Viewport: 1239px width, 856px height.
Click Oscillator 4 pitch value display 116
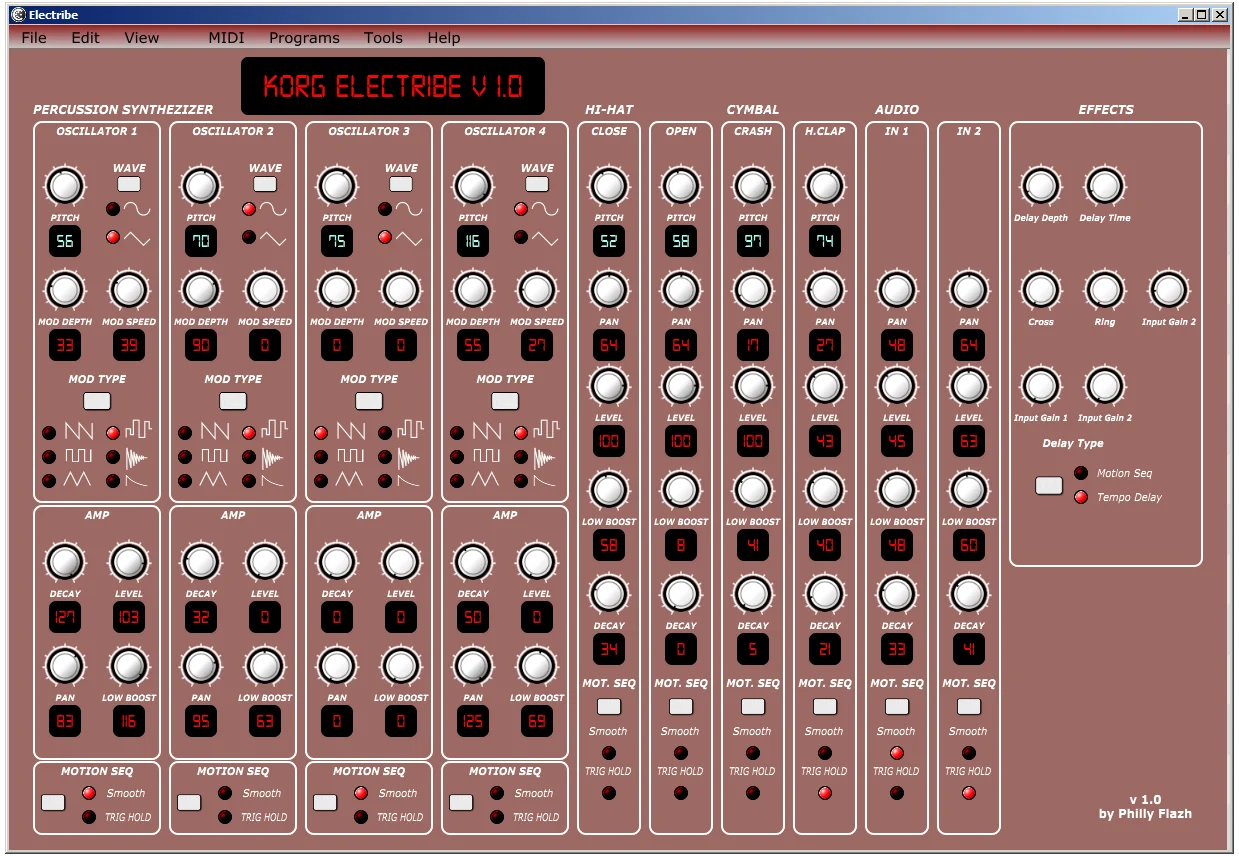coord(473,241)
